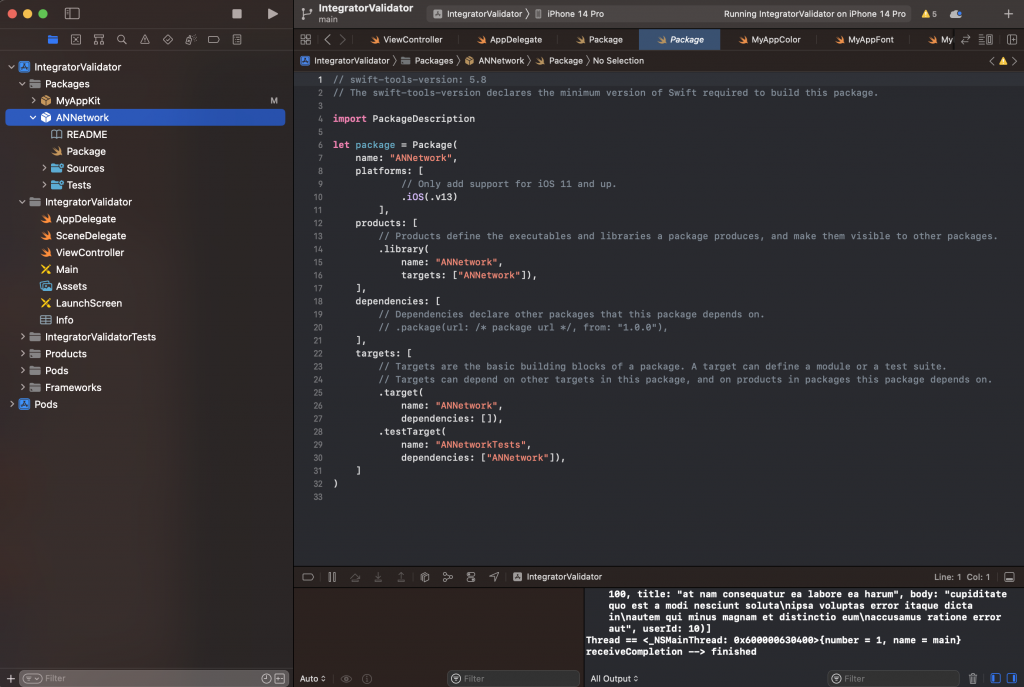This screenshot has width=1024, height=687.
Task: Toggle breakpoints activation in debug bar
Action: pyautogui.click(x=308, y=577)
